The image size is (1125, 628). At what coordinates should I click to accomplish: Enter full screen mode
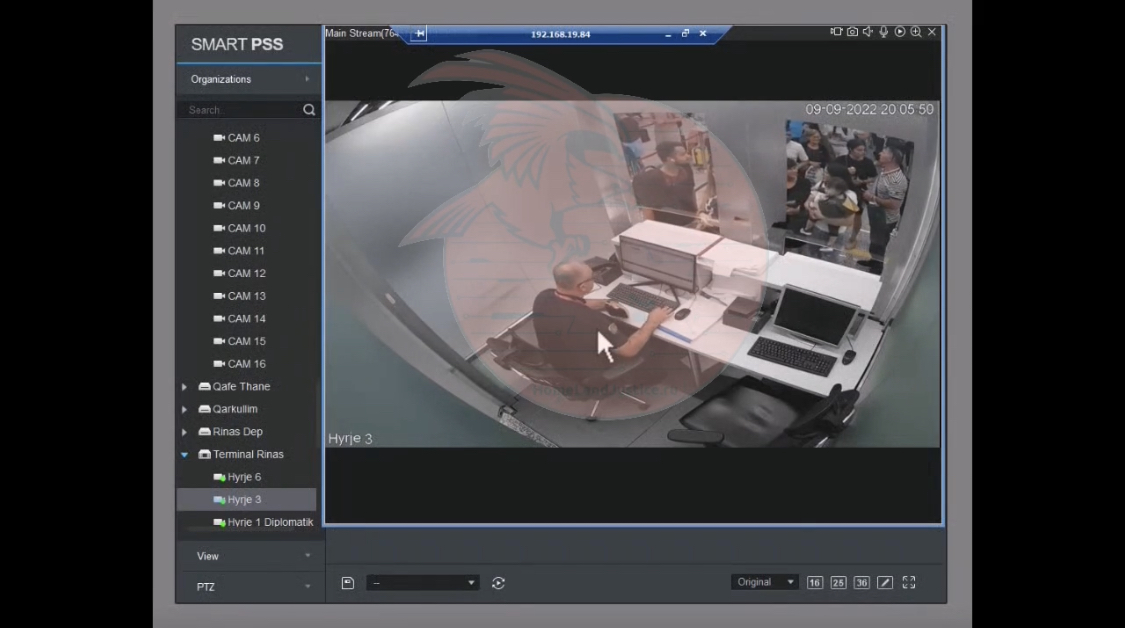[909, 582]
